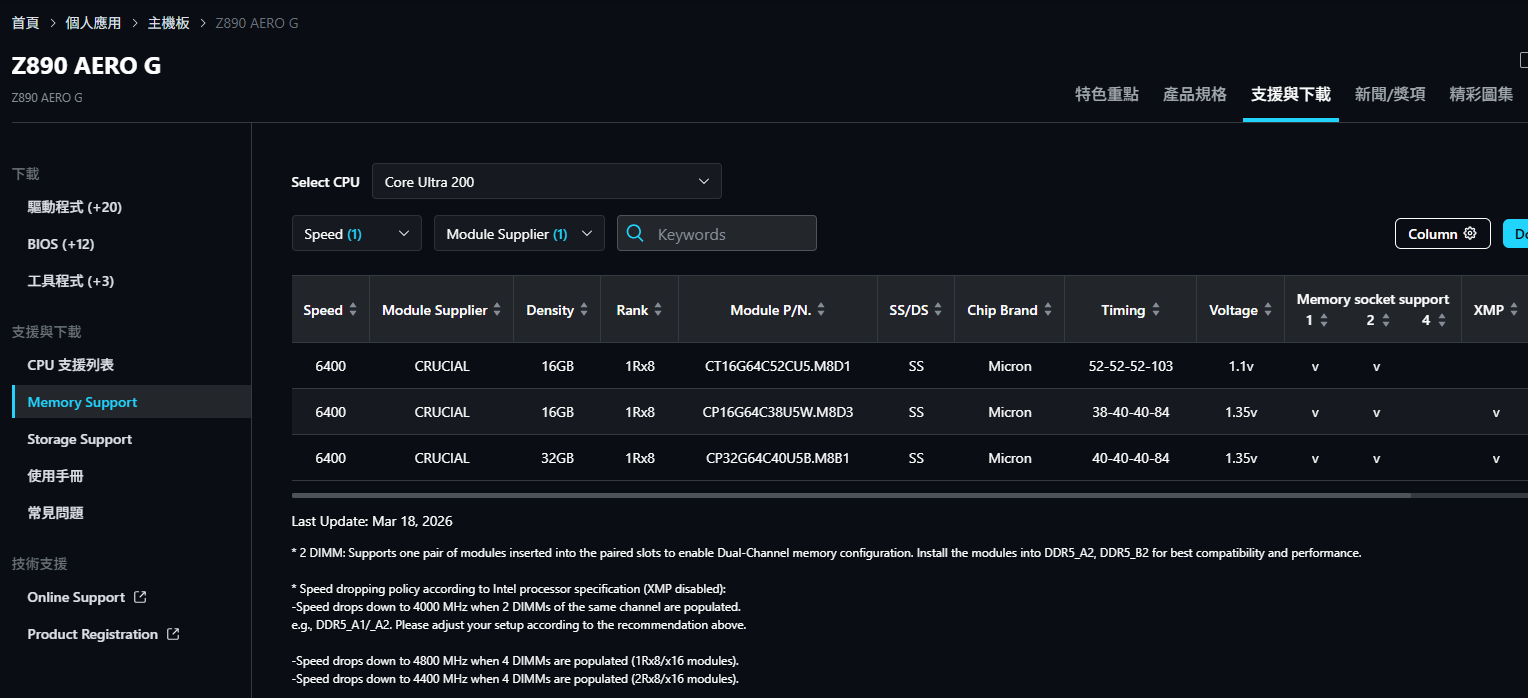Screen dimensions: 1528x698
Task: Open 工具程式 (+3) section
Action: point(71,281)
